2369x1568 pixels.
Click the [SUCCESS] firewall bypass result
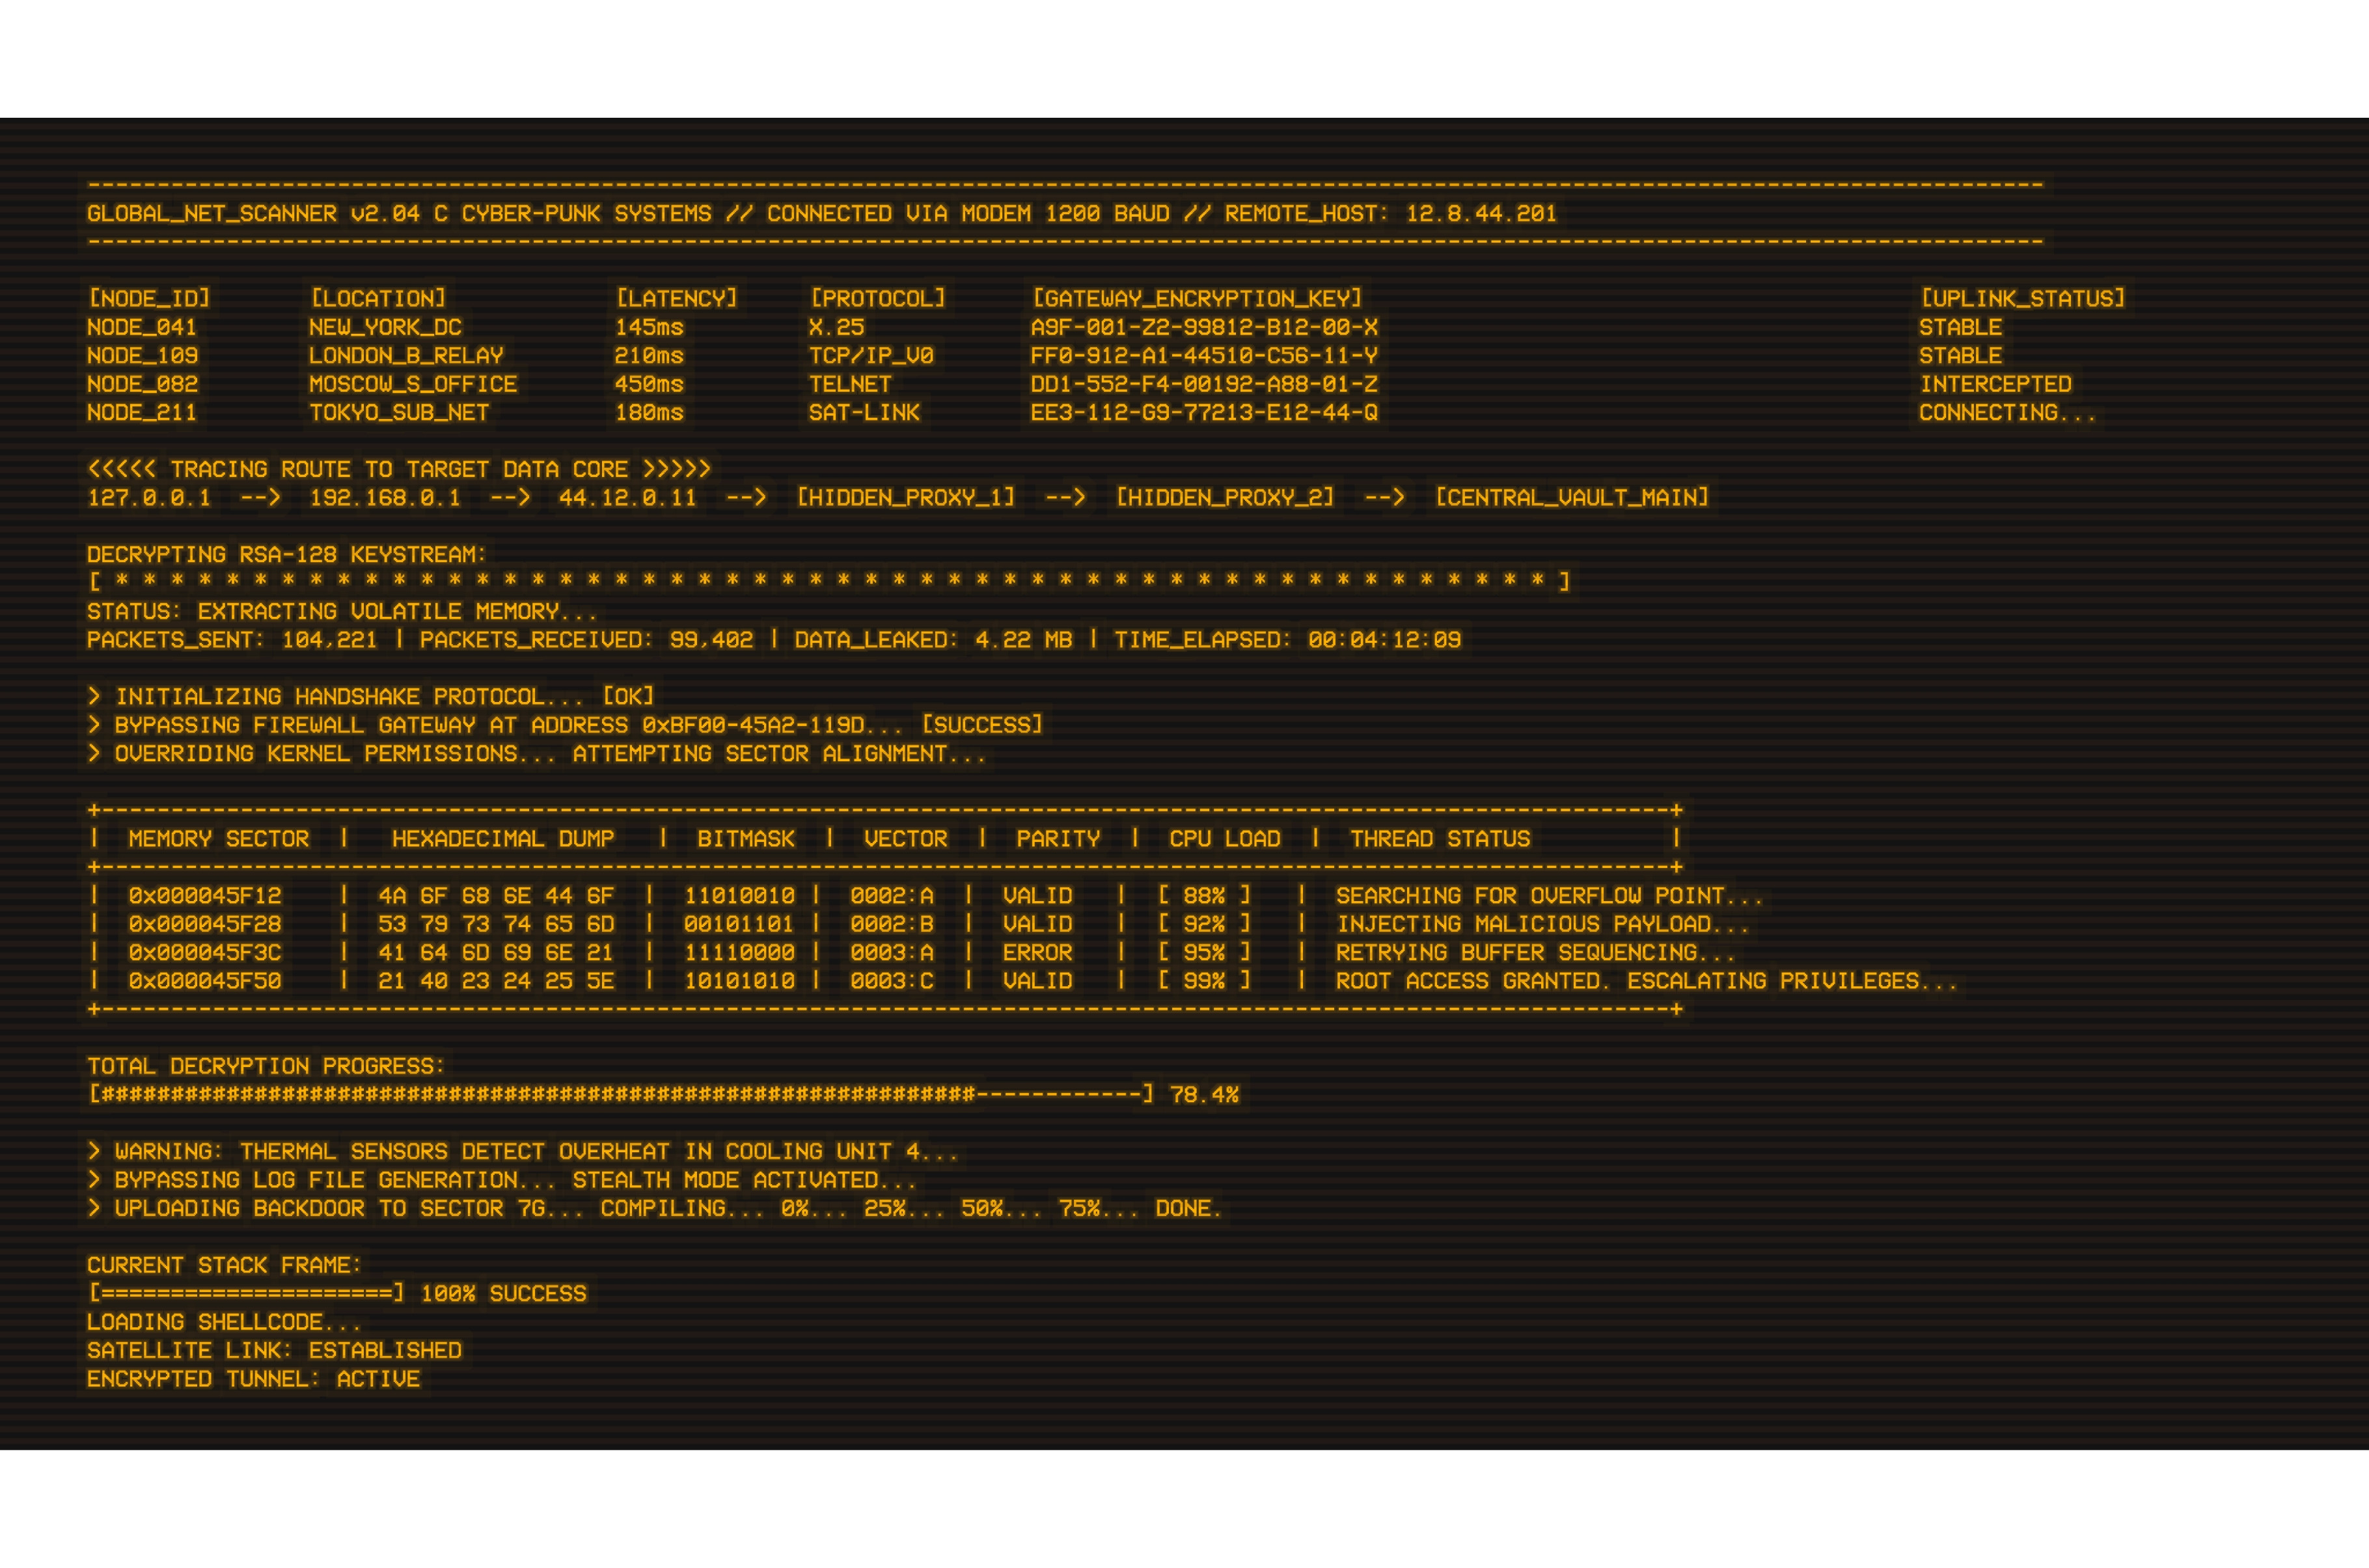(x=981, y=724)
